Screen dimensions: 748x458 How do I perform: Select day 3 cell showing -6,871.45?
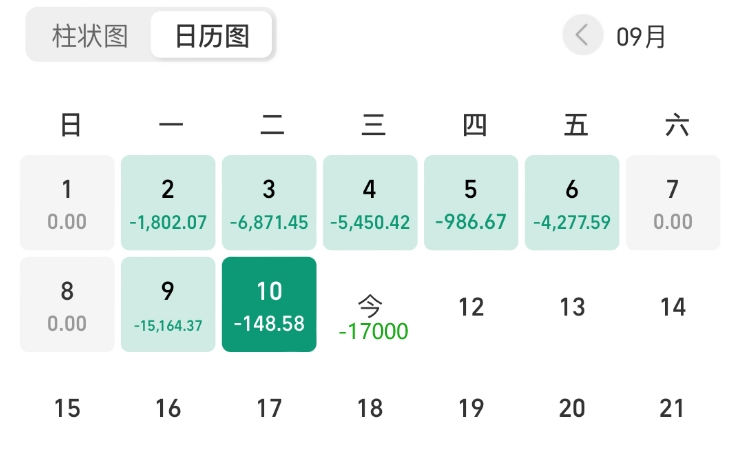[269, 202]
